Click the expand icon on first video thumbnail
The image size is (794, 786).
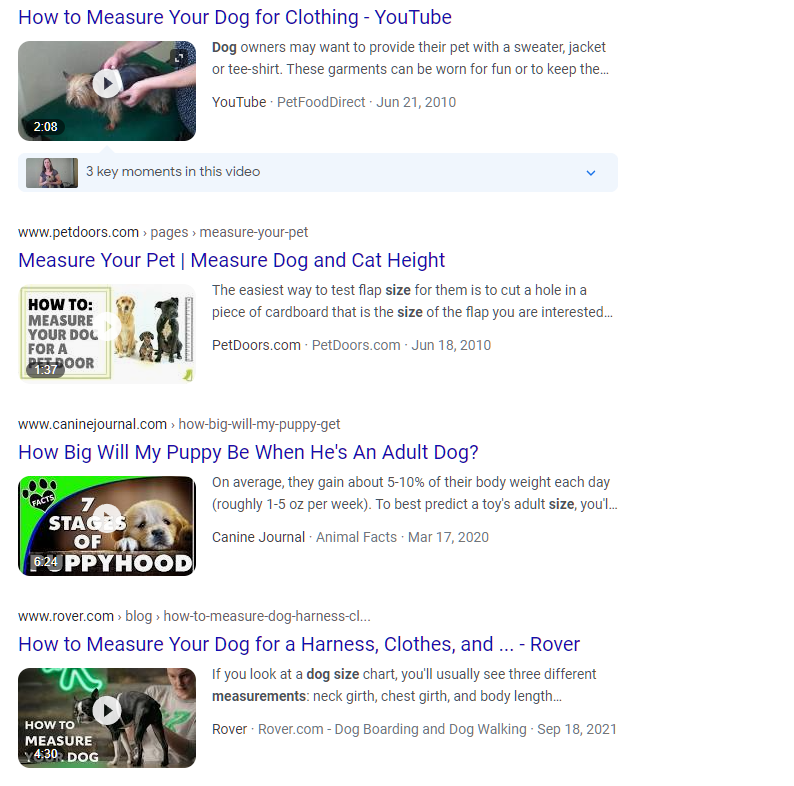[x=179, y=58]
